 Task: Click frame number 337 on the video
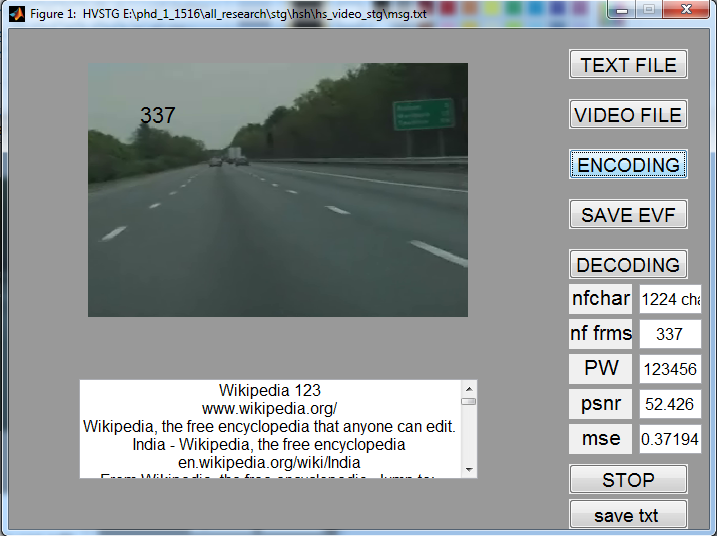pos(158,115)
